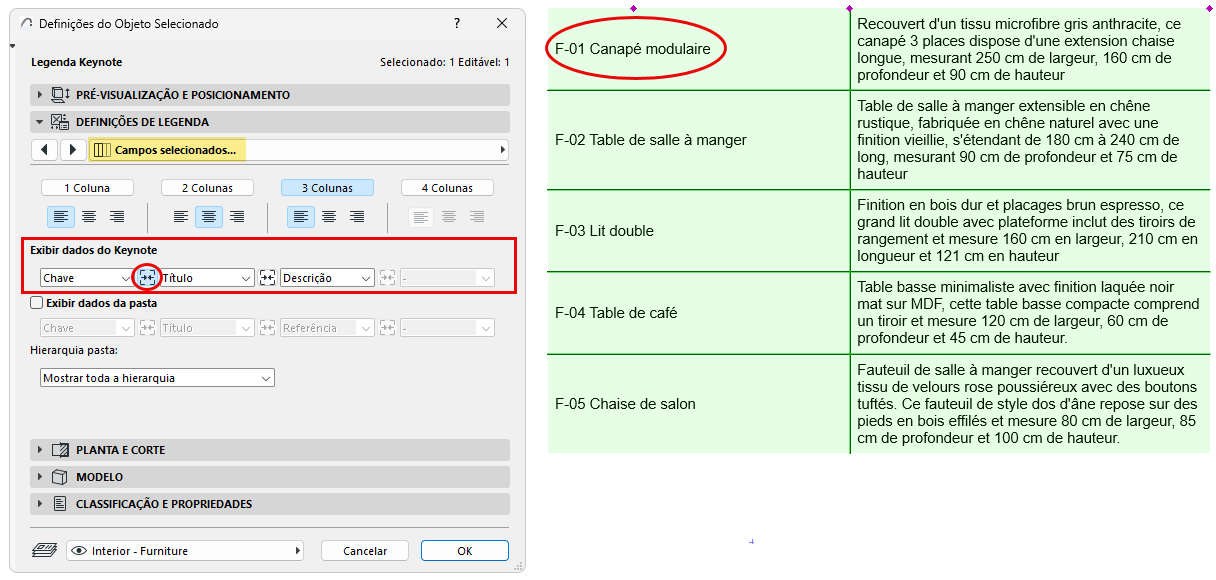Image resolution: width=1216 pixels, height=580 pixels.
Task: Click the Classificação e Propriedades panel icon
Action: coord(60,504)
